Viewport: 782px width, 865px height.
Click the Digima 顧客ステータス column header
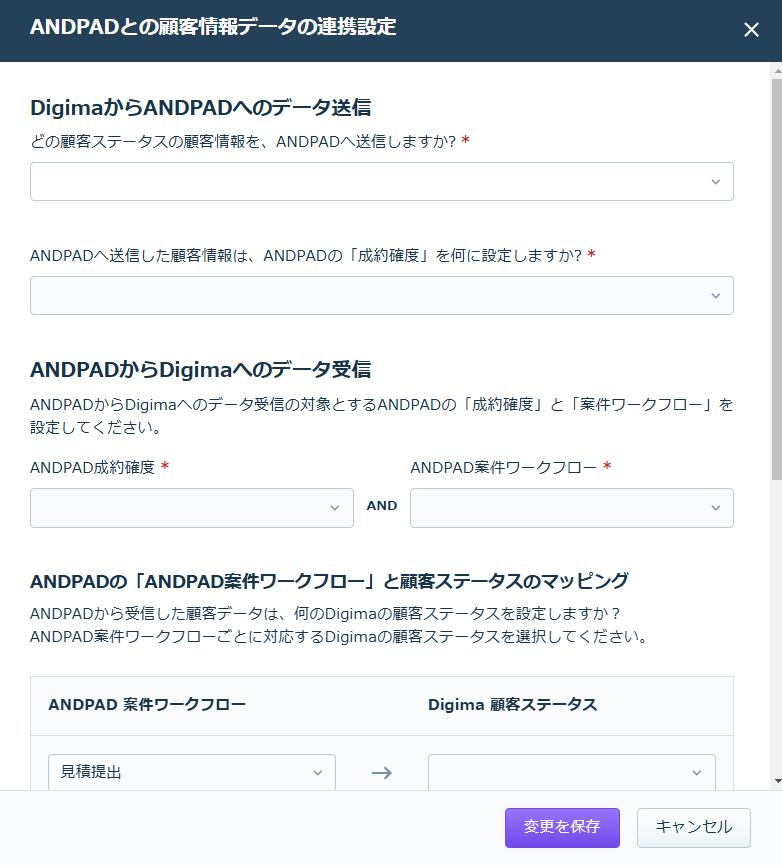513,704
